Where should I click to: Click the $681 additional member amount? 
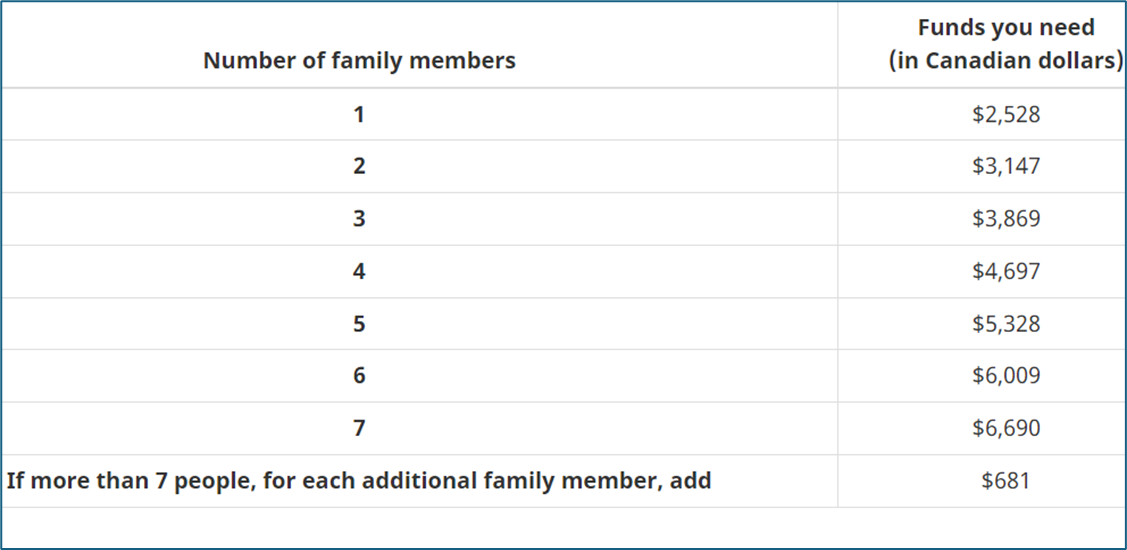(1006, 481)
